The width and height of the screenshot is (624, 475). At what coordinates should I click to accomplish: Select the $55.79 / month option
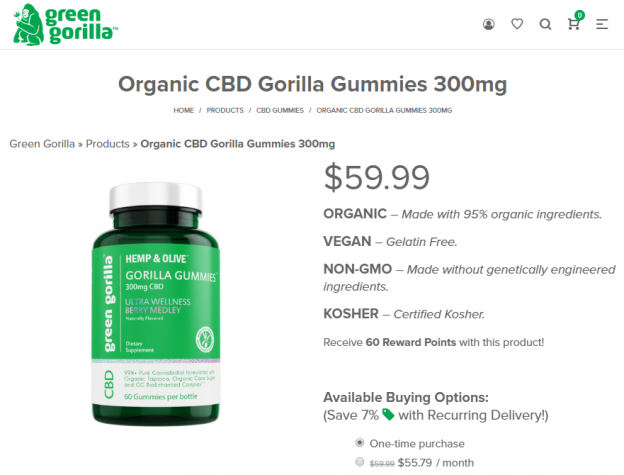click(360, 461)
